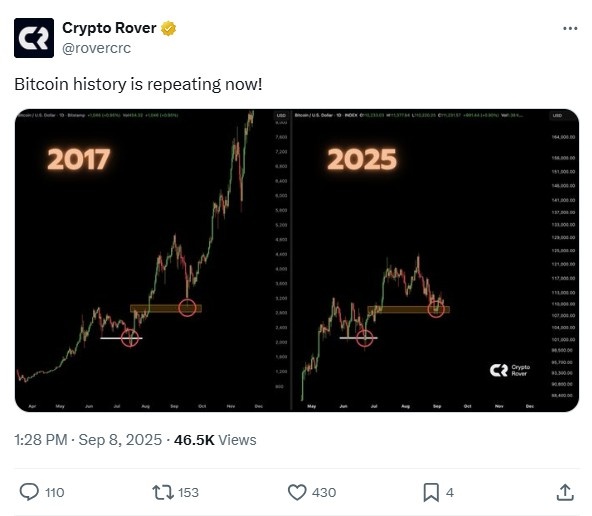Open the @rovercrc handle link

click(96, 48)
